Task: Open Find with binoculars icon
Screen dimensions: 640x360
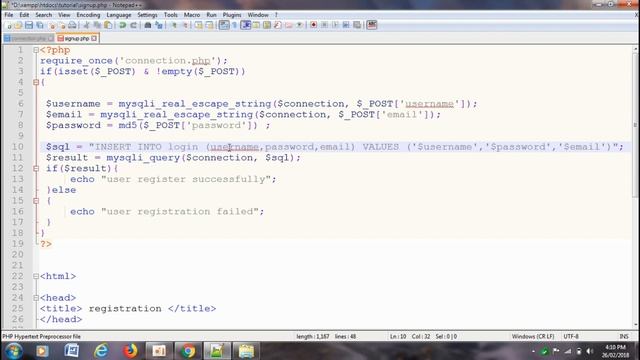Action: 148,25
